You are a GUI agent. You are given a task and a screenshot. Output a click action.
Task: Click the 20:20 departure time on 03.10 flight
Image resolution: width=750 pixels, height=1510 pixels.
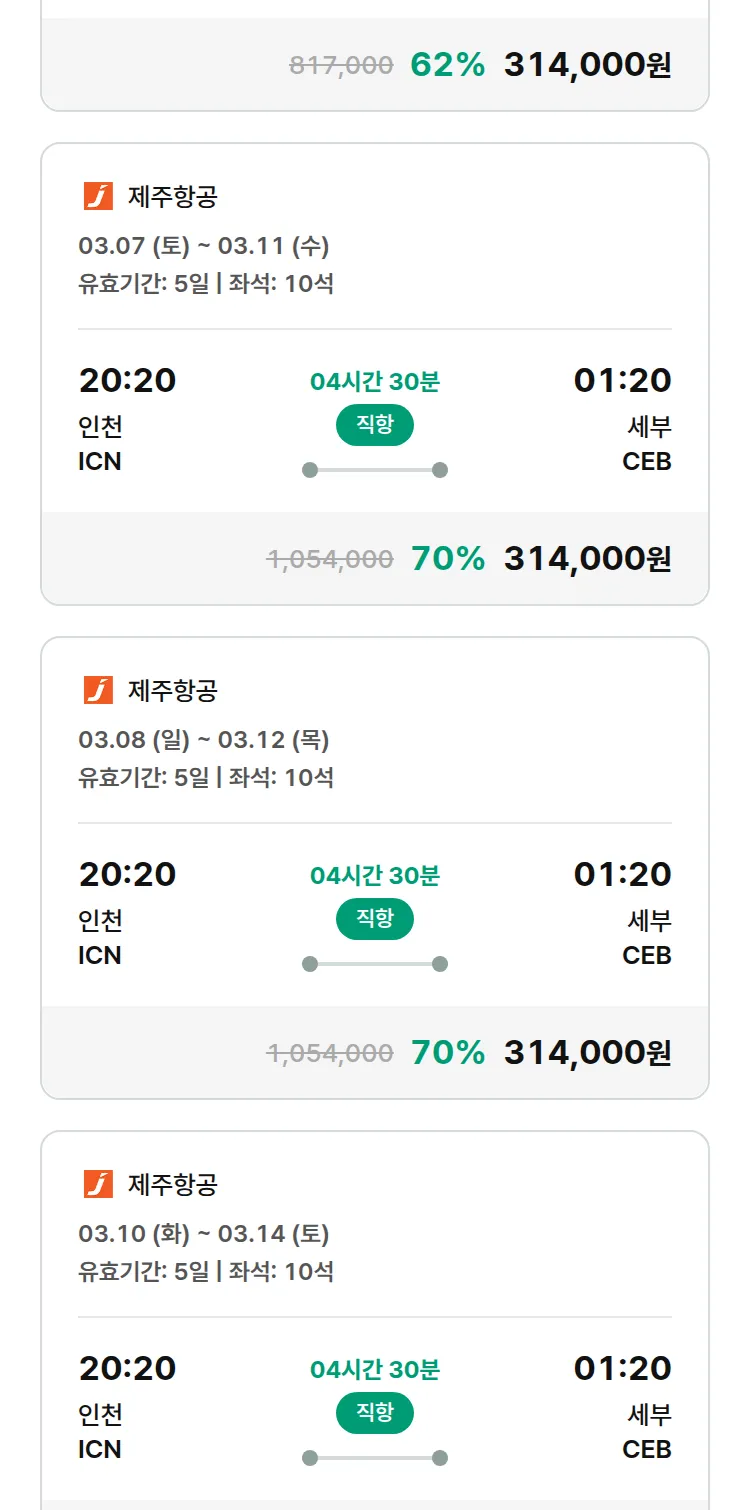click(127, 1368)
